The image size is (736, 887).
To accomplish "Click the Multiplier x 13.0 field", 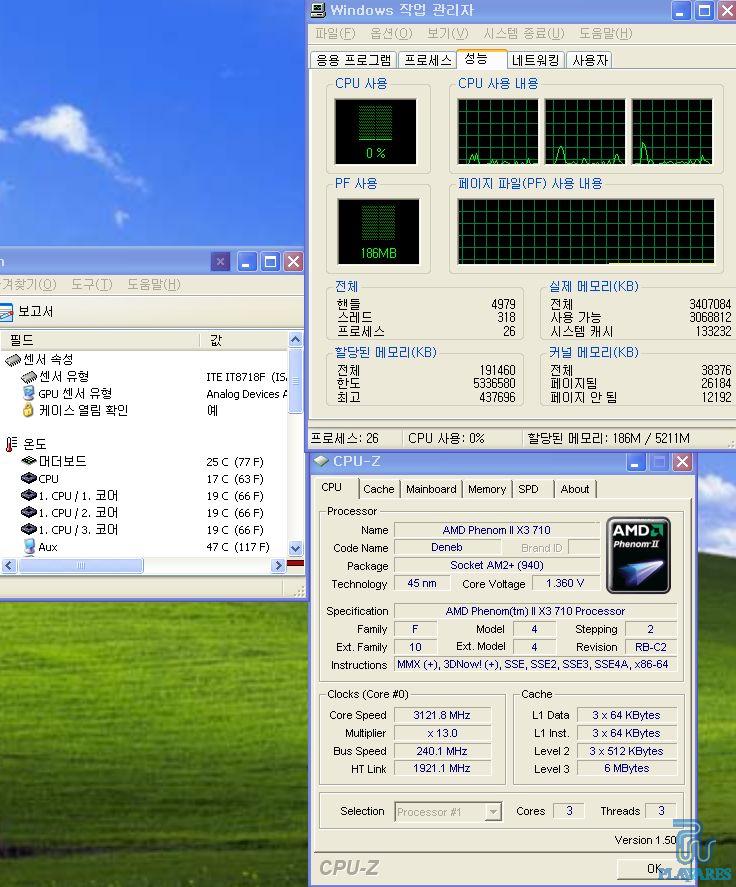I will tap(442, 733).
